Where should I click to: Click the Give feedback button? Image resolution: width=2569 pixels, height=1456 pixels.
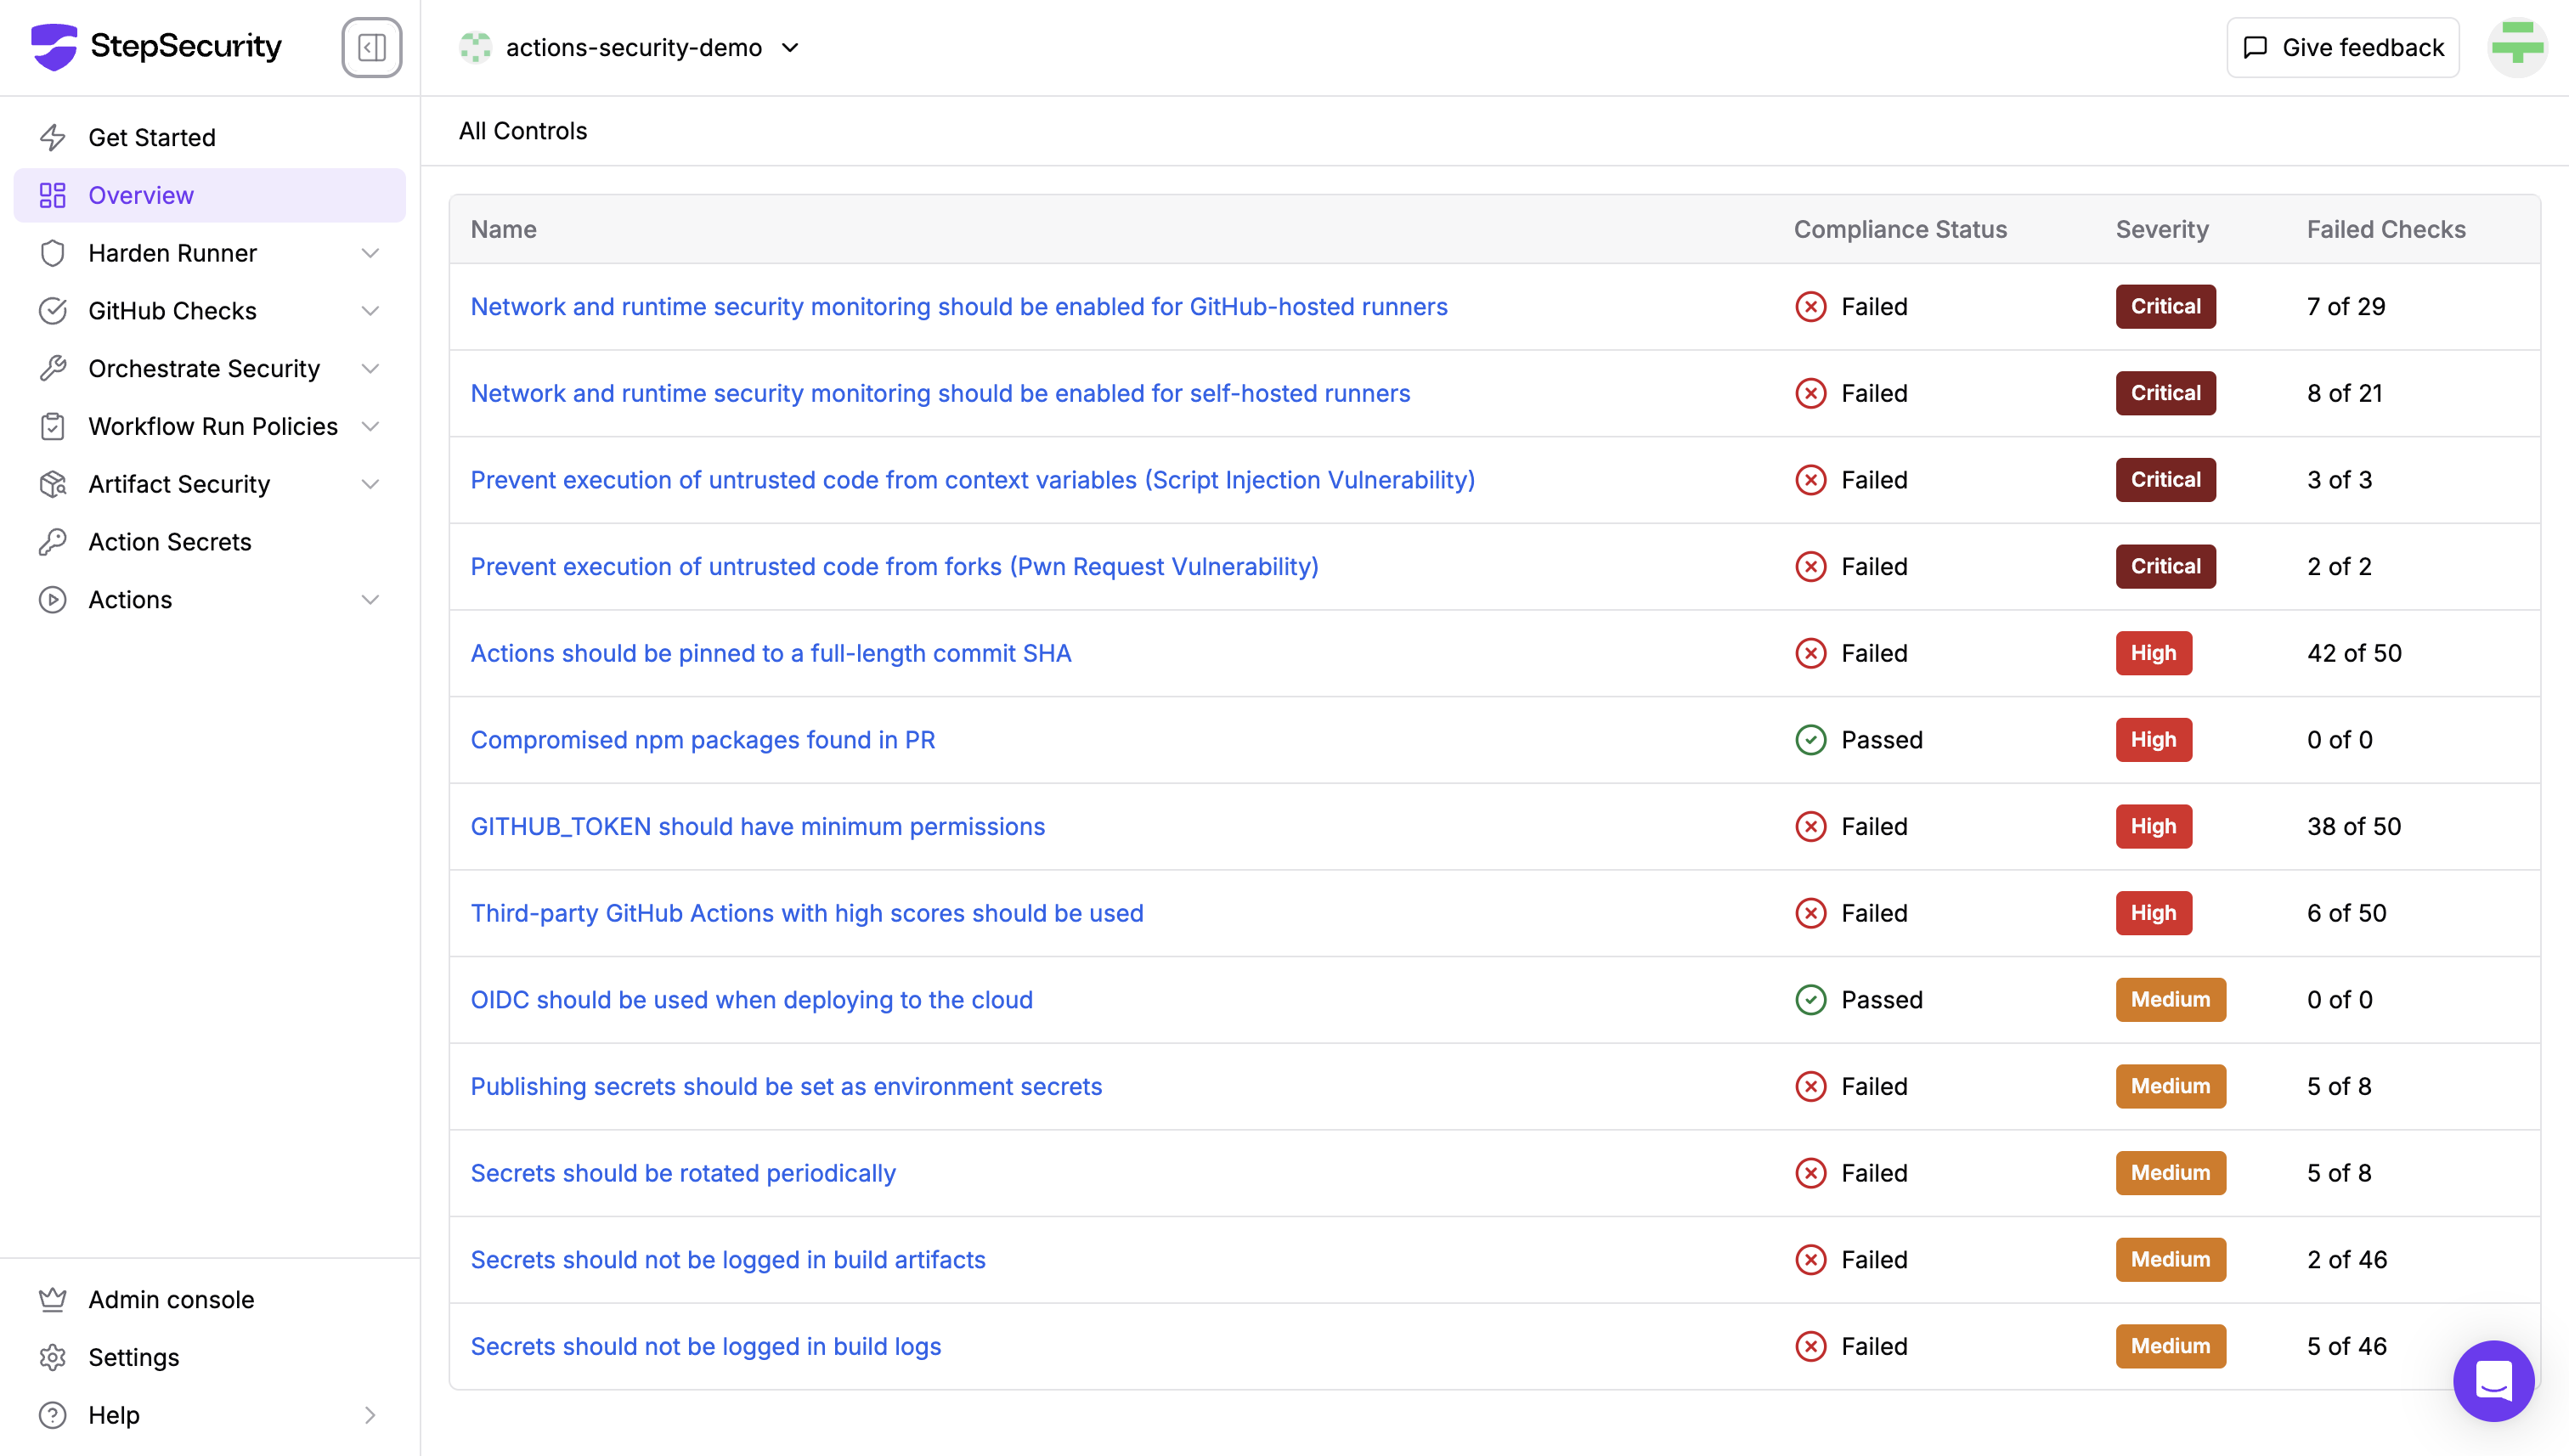2342,47
